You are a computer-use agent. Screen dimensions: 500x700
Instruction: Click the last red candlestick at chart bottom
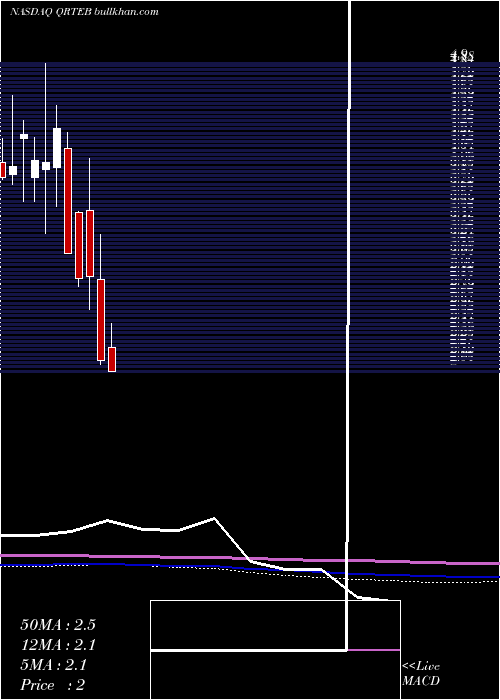(x=112, y=359)
